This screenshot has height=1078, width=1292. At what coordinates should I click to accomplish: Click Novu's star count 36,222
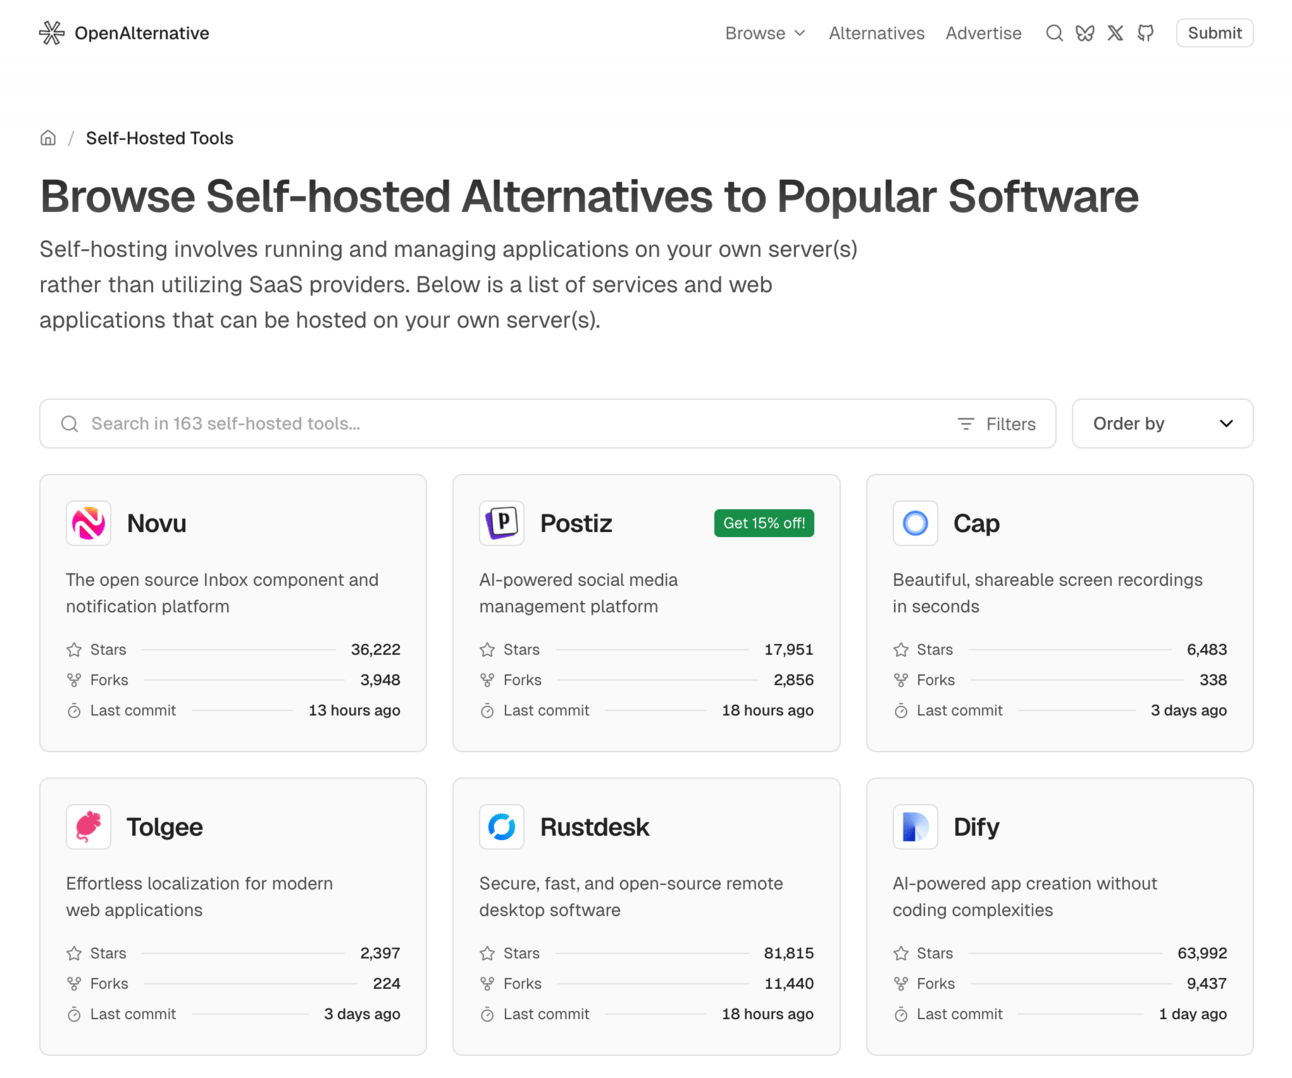pyautogui.click(x=376, y=650)
